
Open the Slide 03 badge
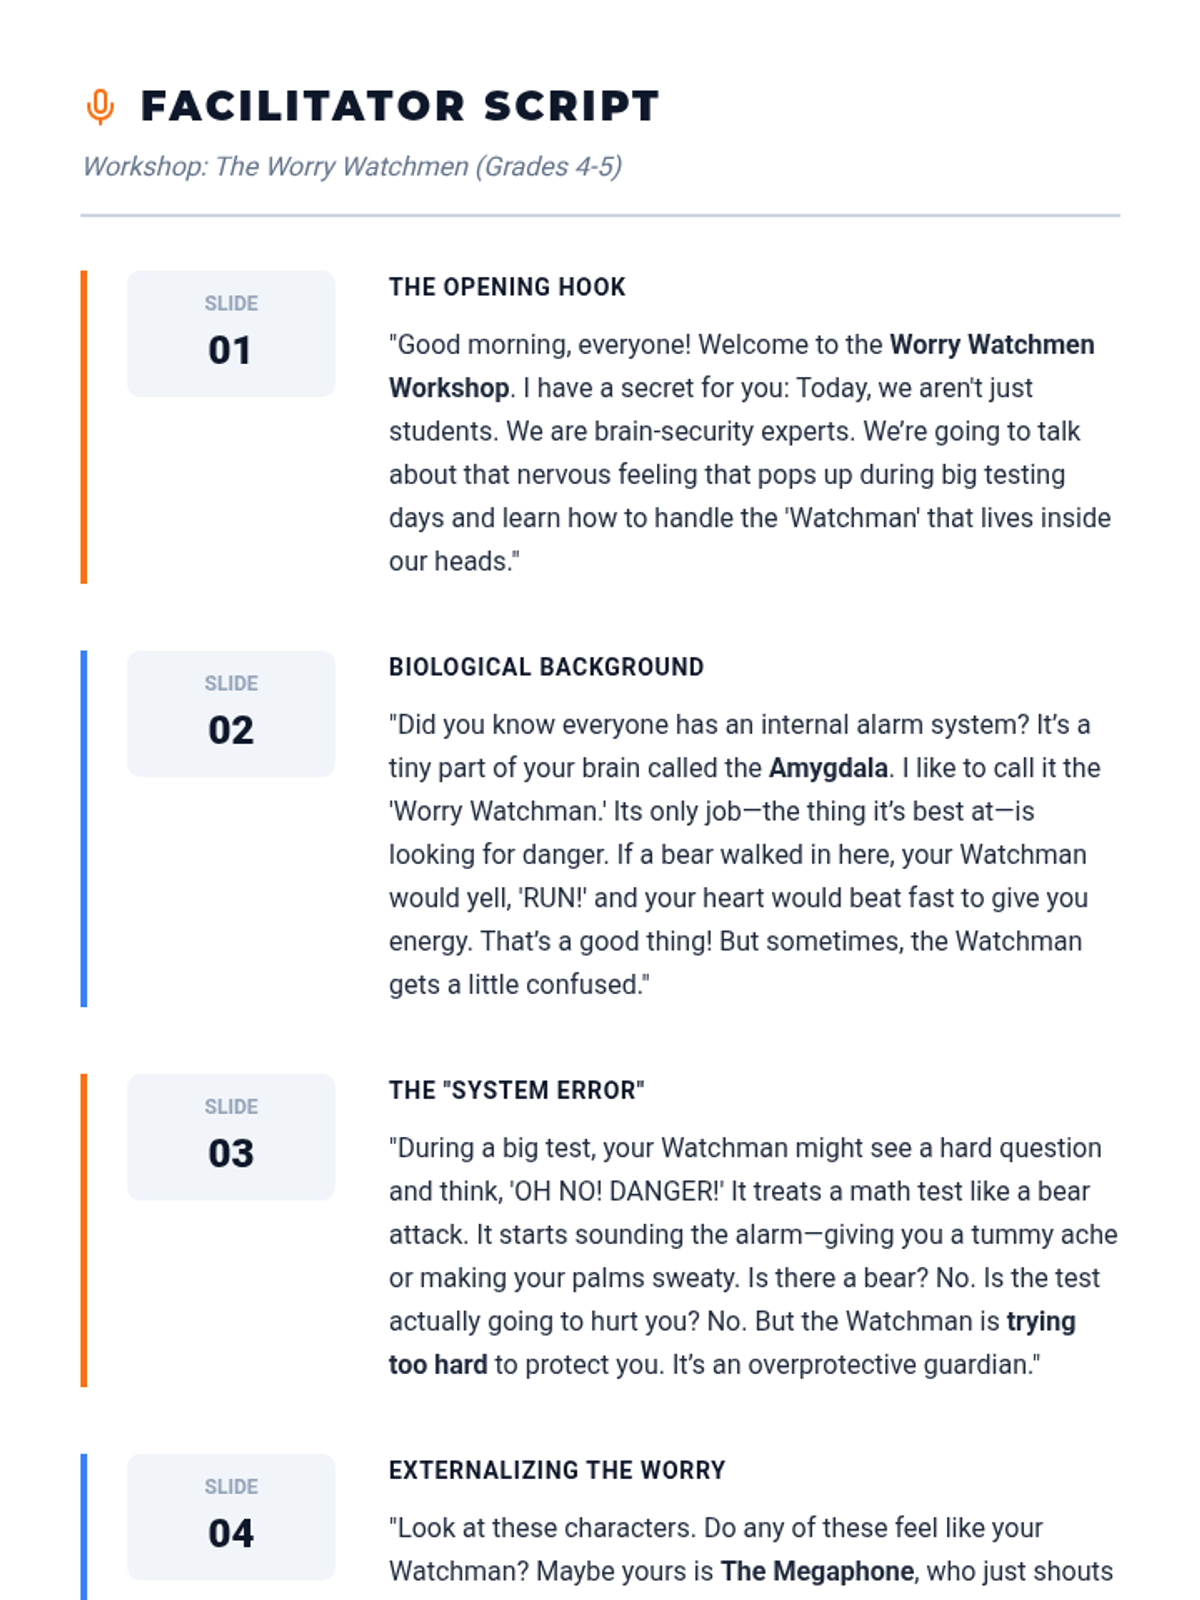(231, 1137)
